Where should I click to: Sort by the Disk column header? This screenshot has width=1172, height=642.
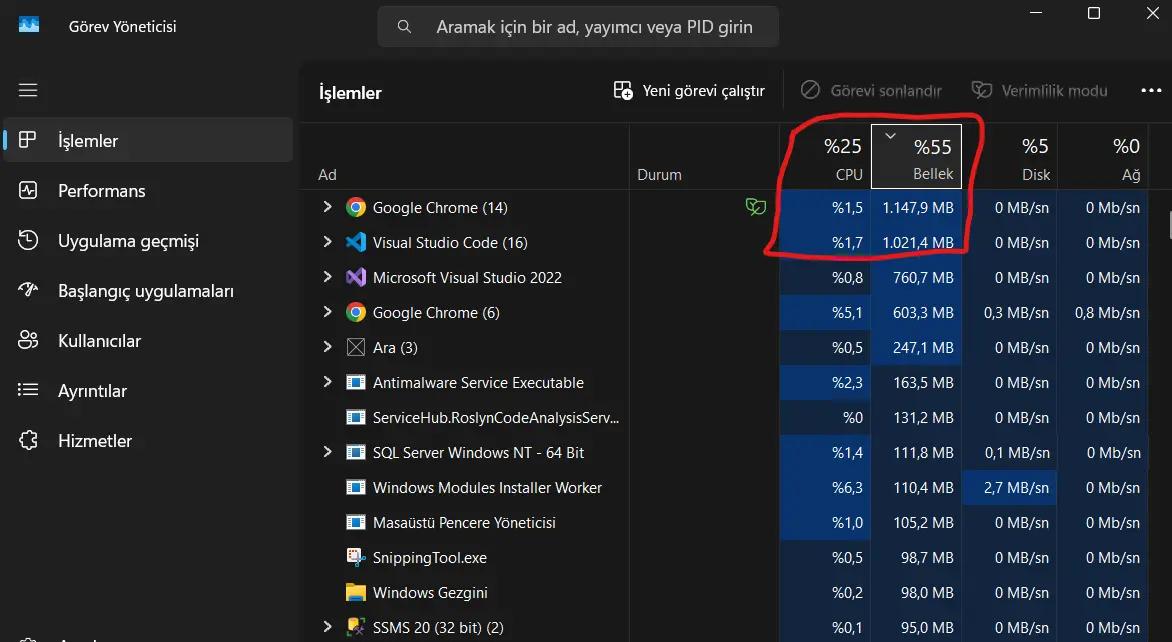pos(1010,157)
